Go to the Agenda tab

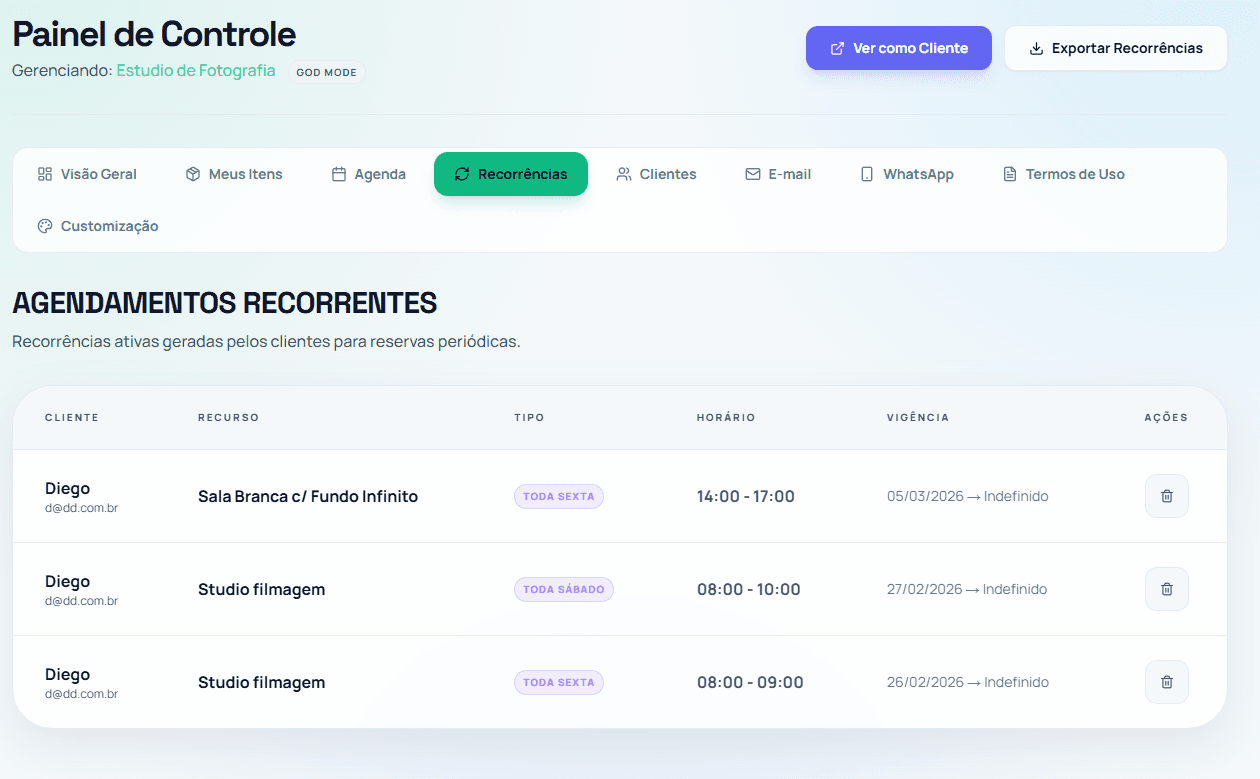369,174
